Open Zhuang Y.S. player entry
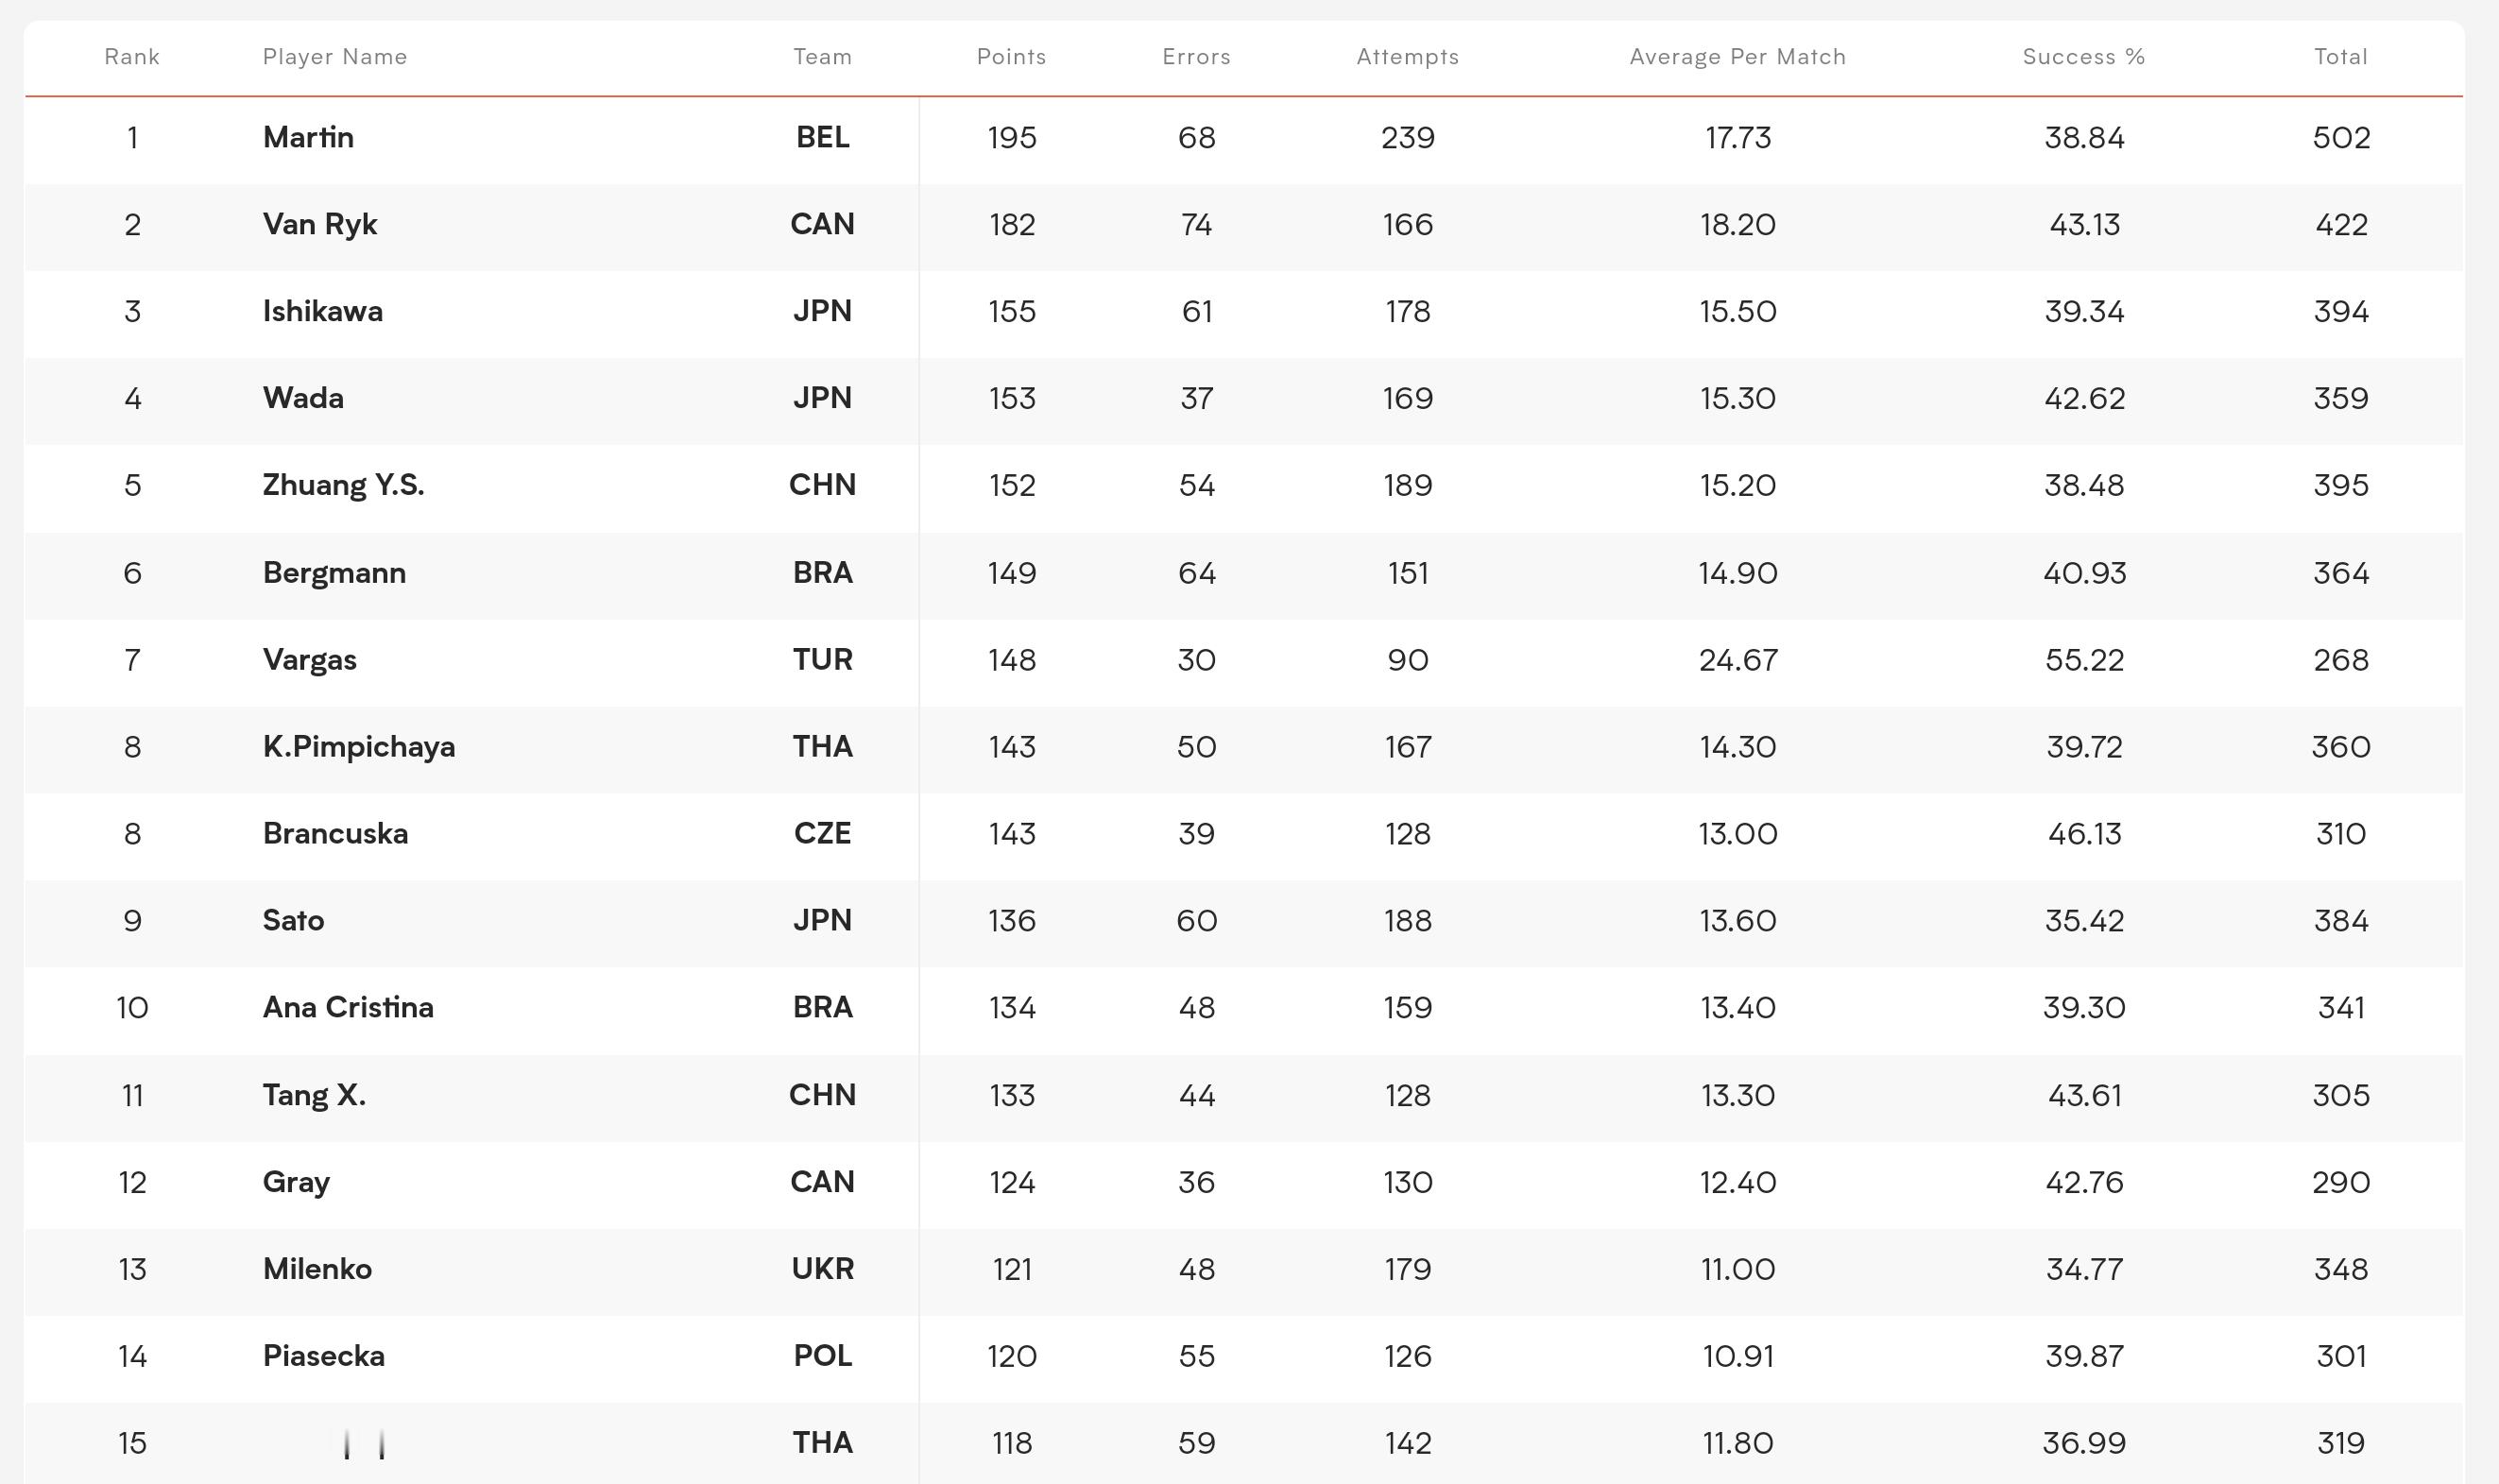The image size is (2499, 1484). point(343,485)
